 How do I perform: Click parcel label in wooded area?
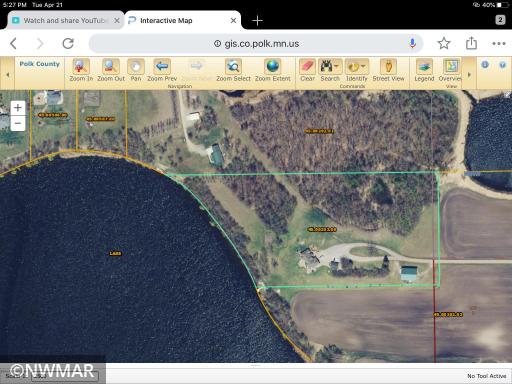[x=319, y=131]
